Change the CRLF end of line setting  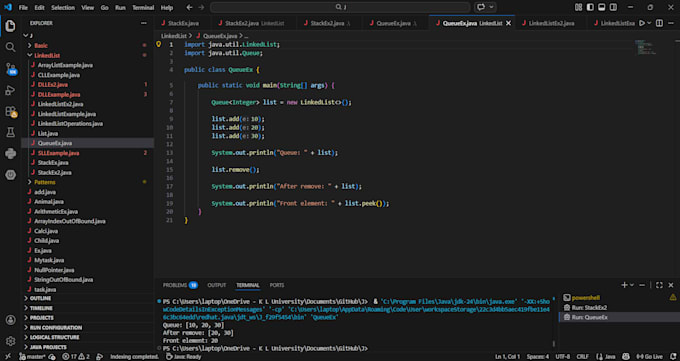[x=582, y=356]
